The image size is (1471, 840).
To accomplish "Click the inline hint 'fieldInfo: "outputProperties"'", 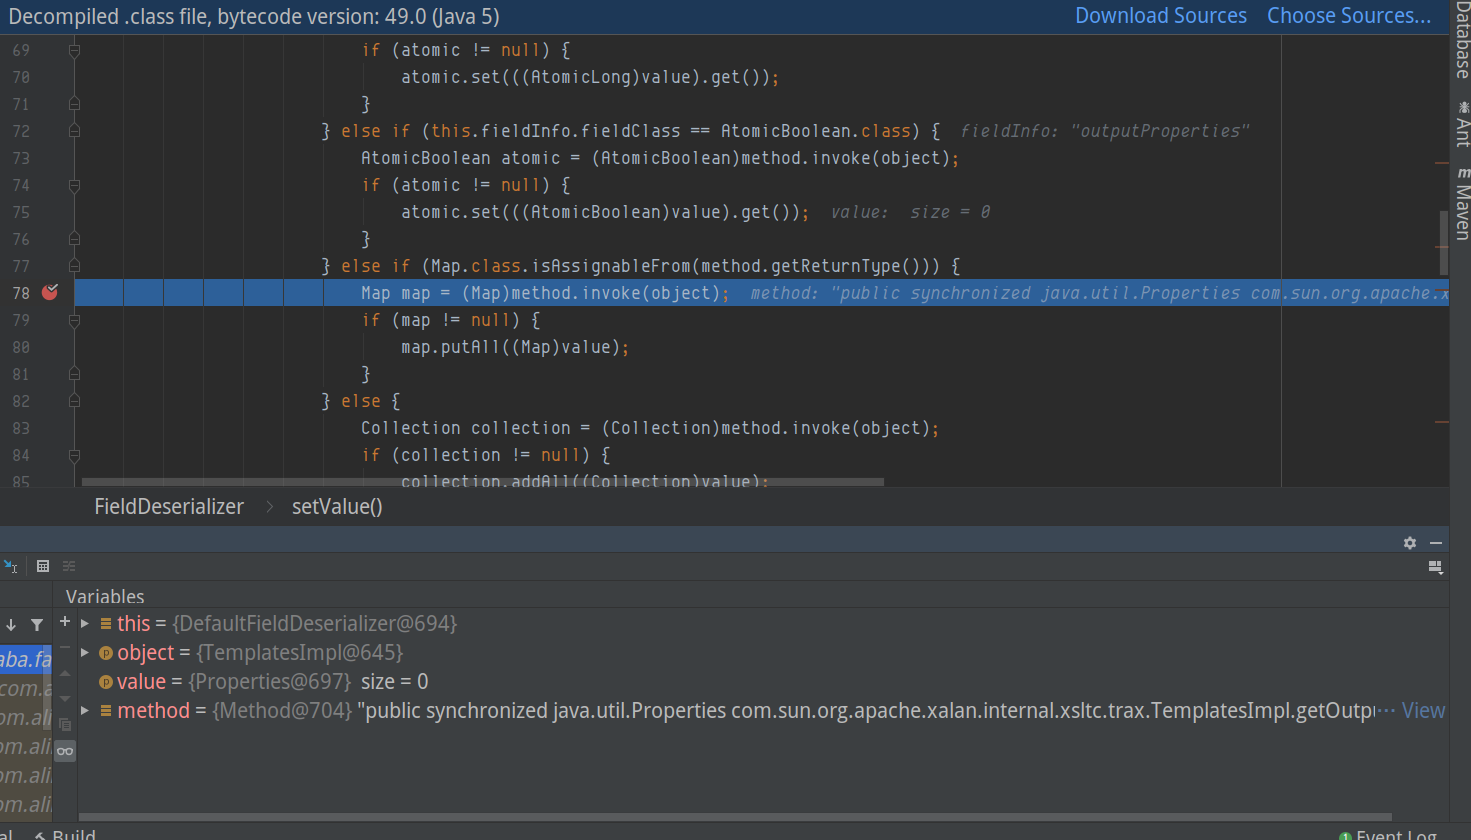I will point(1105,131).
